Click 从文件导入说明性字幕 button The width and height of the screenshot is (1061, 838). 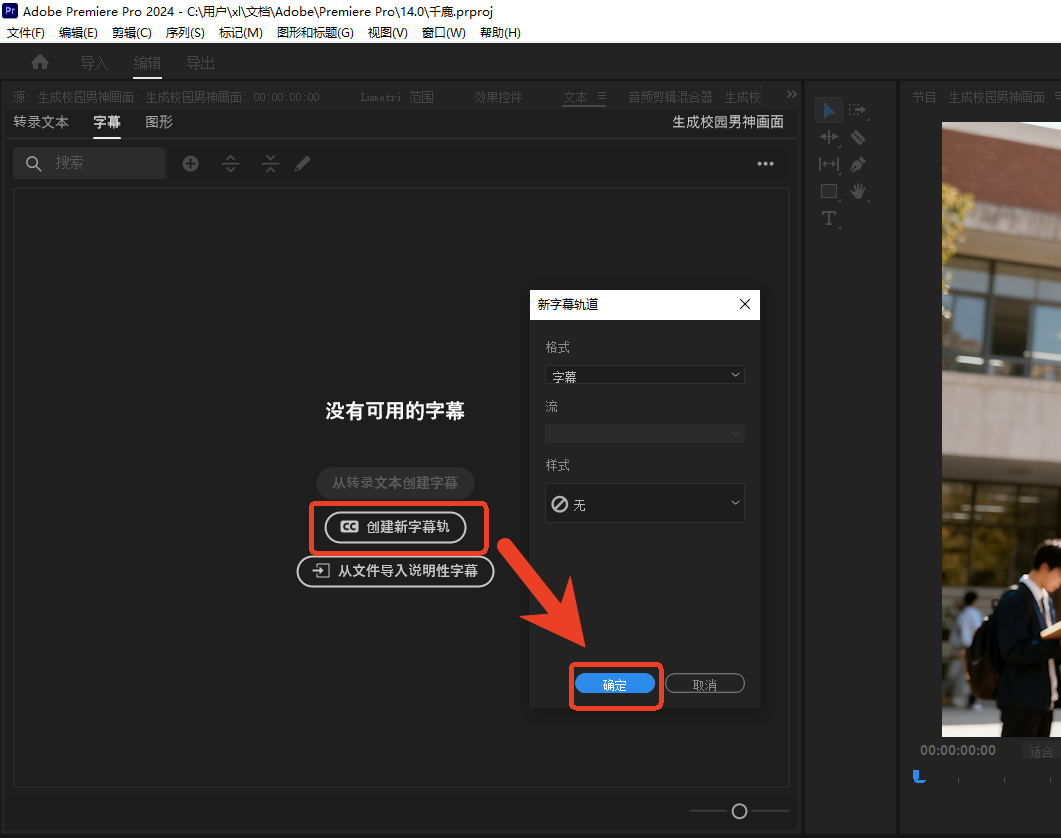coord(396,571)
